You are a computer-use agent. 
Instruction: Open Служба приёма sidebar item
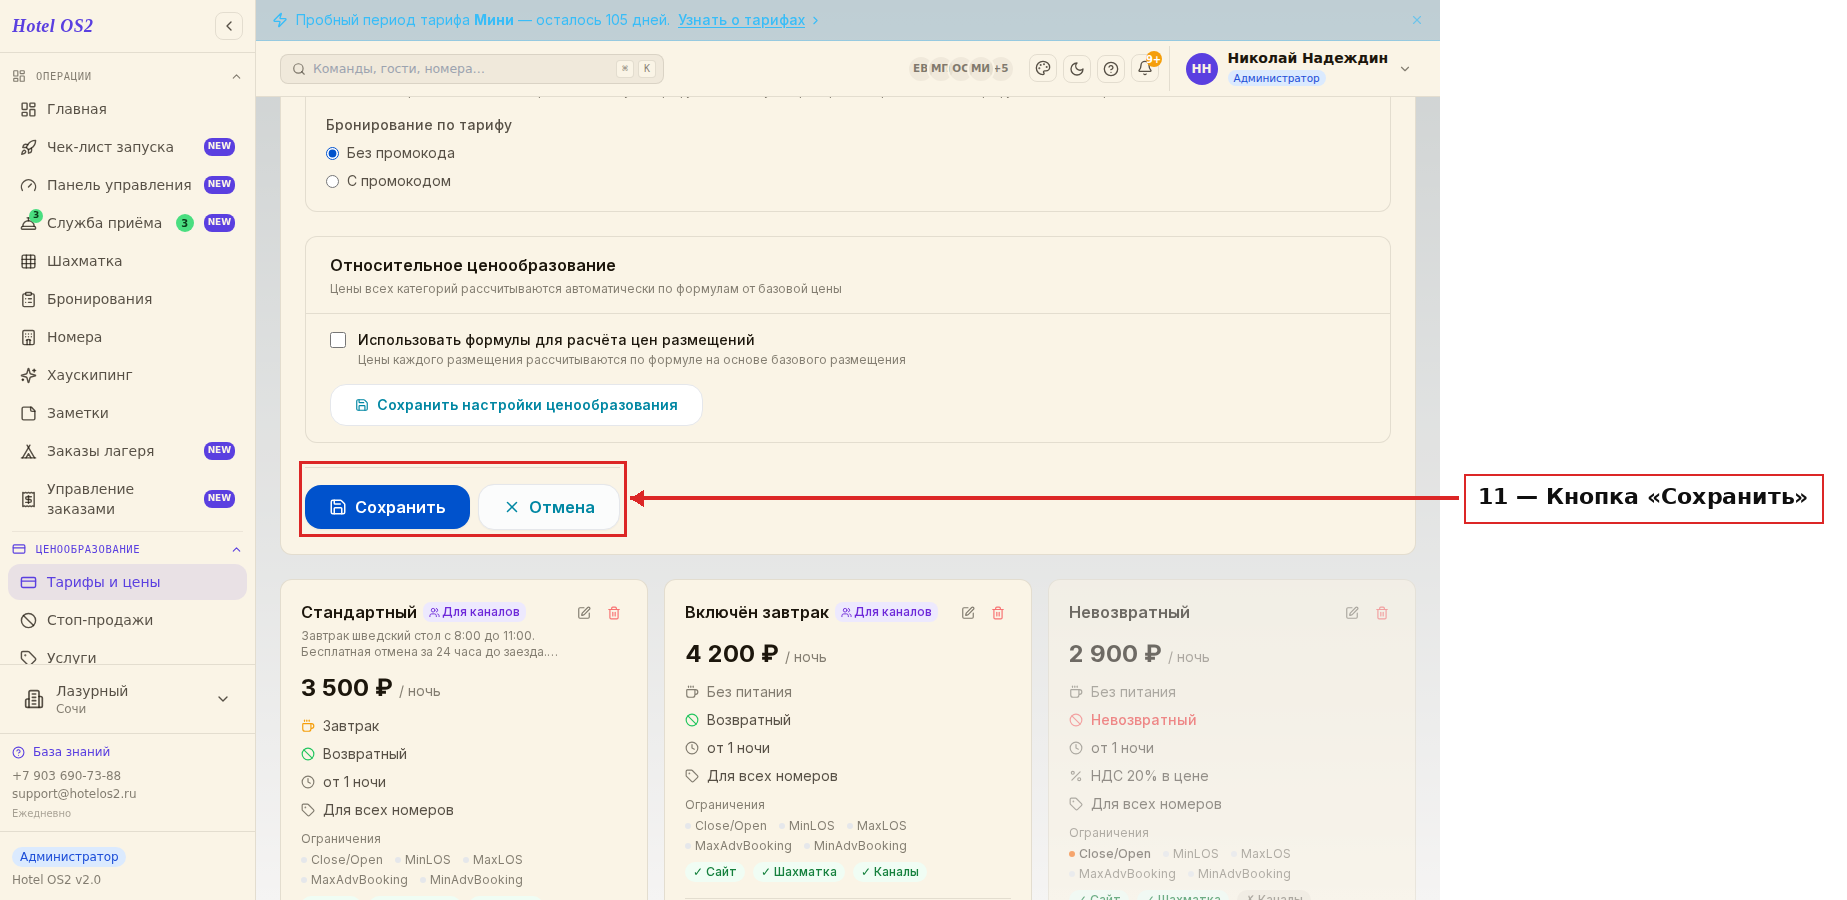pos(127,223)
